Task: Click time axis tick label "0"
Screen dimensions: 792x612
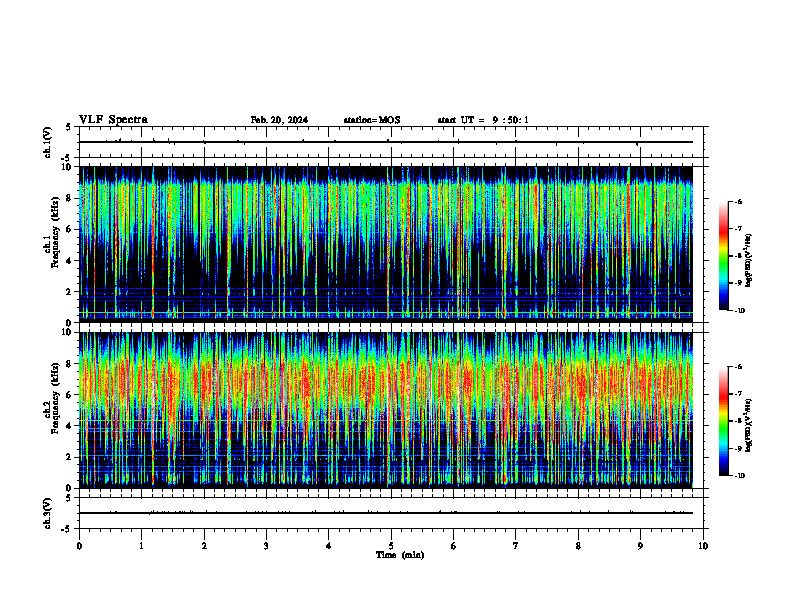Action: point(79,546)
